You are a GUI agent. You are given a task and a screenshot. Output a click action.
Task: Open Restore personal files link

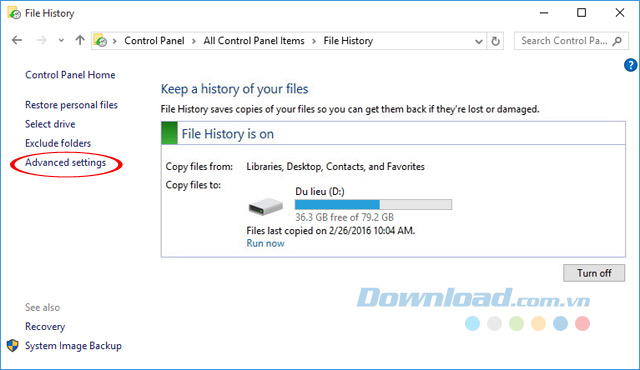pyautogui.click(x=71, y=105)
